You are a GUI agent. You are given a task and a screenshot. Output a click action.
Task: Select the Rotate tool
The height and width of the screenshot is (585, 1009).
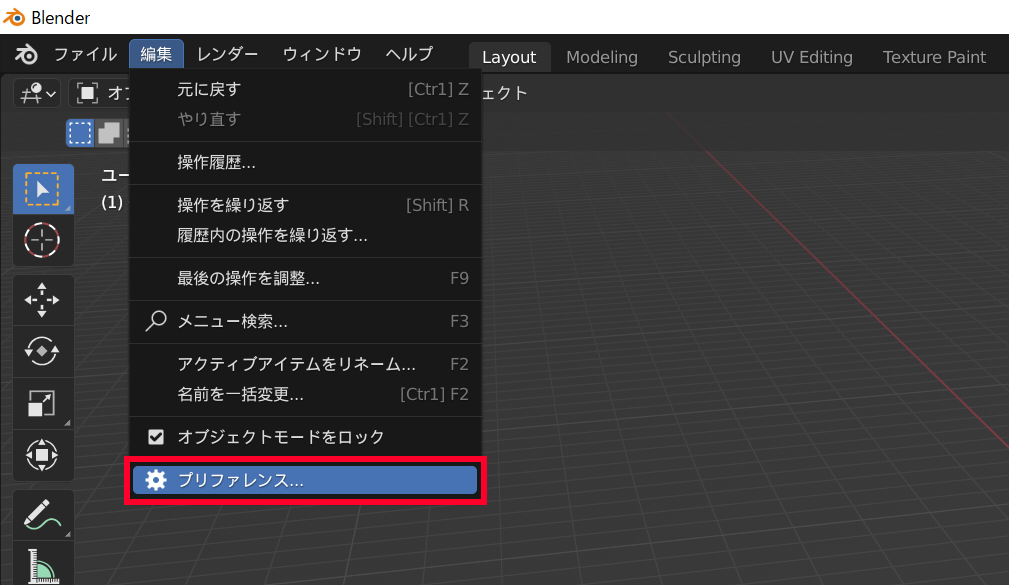[43, 351]
